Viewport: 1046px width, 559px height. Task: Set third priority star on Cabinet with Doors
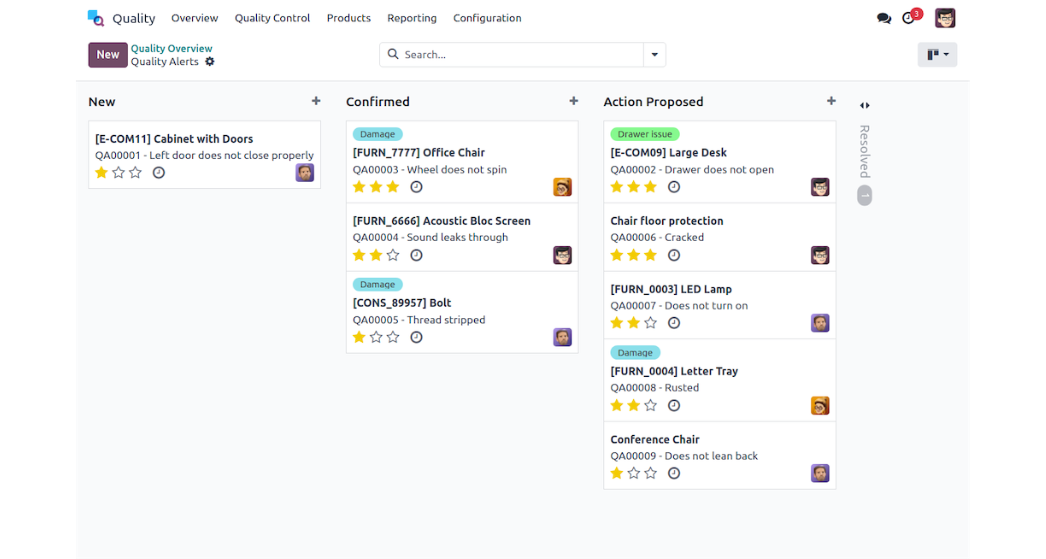click(135, 173)
